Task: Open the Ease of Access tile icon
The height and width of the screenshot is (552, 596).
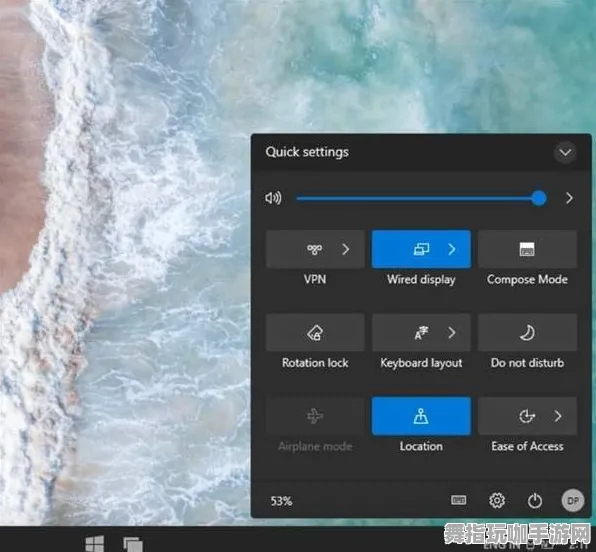Action: tap(527, 416)
